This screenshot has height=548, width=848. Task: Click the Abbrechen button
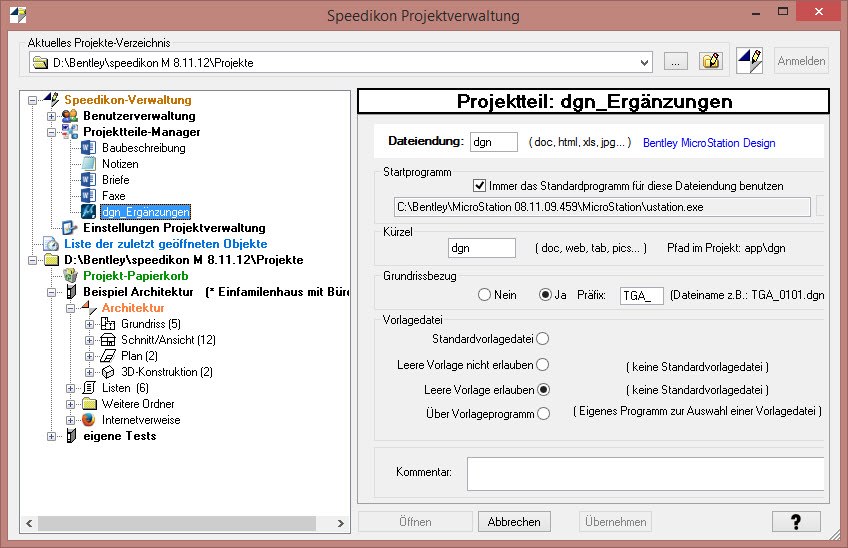[x=514, y=521]
